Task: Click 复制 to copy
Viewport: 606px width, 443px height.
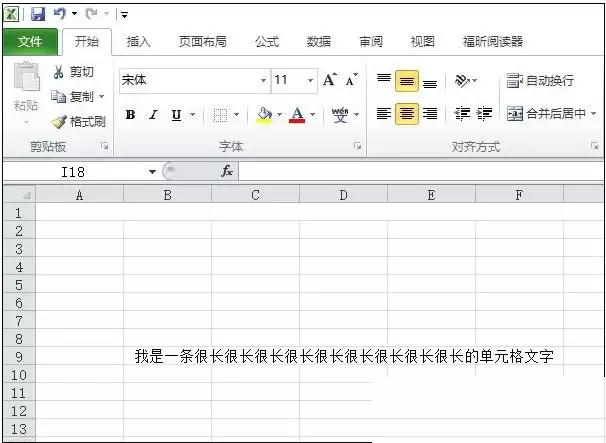Action: coord(73,97)
